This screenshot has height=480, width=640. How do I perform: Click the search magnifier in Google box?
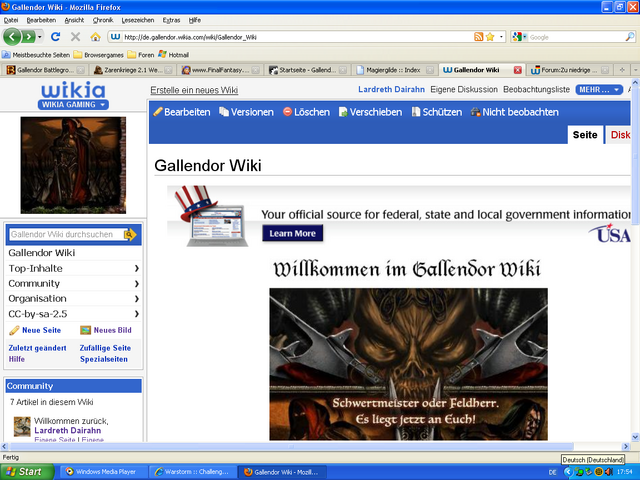click(x=630, y=37)
